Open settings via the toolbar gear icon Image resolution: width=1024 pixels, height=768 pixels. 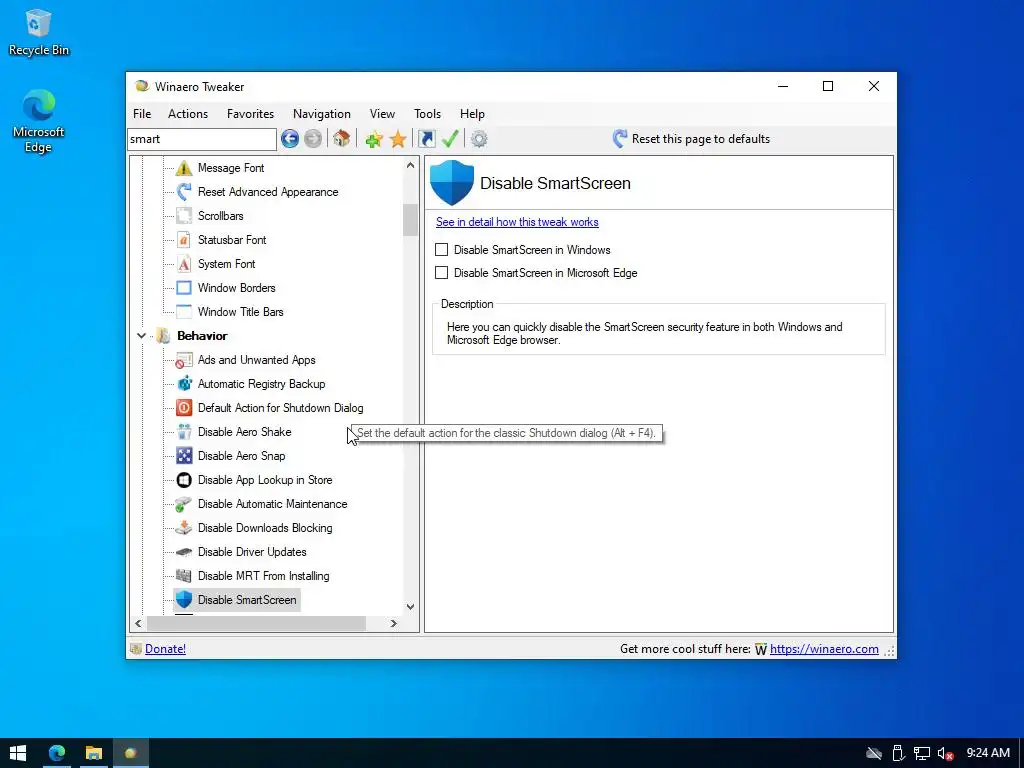[479, 138]
